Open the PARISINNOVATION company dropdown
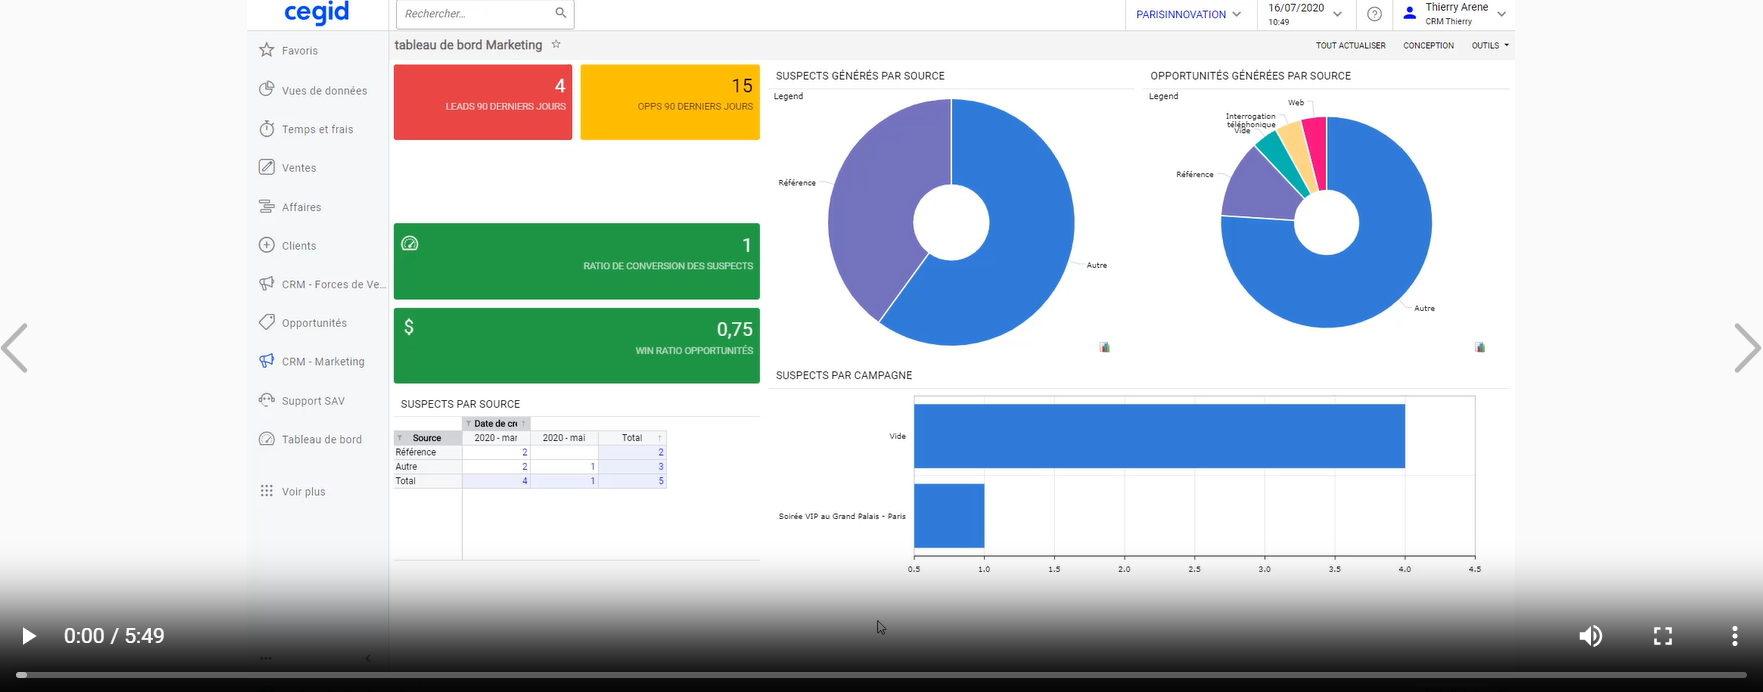This screenshot has height=692, width=1763. click(1188, 14)
